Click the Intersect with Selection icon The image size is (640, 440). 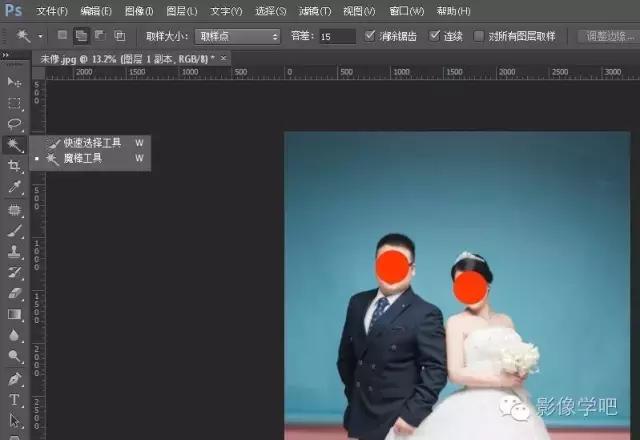(x=119, y=36)
